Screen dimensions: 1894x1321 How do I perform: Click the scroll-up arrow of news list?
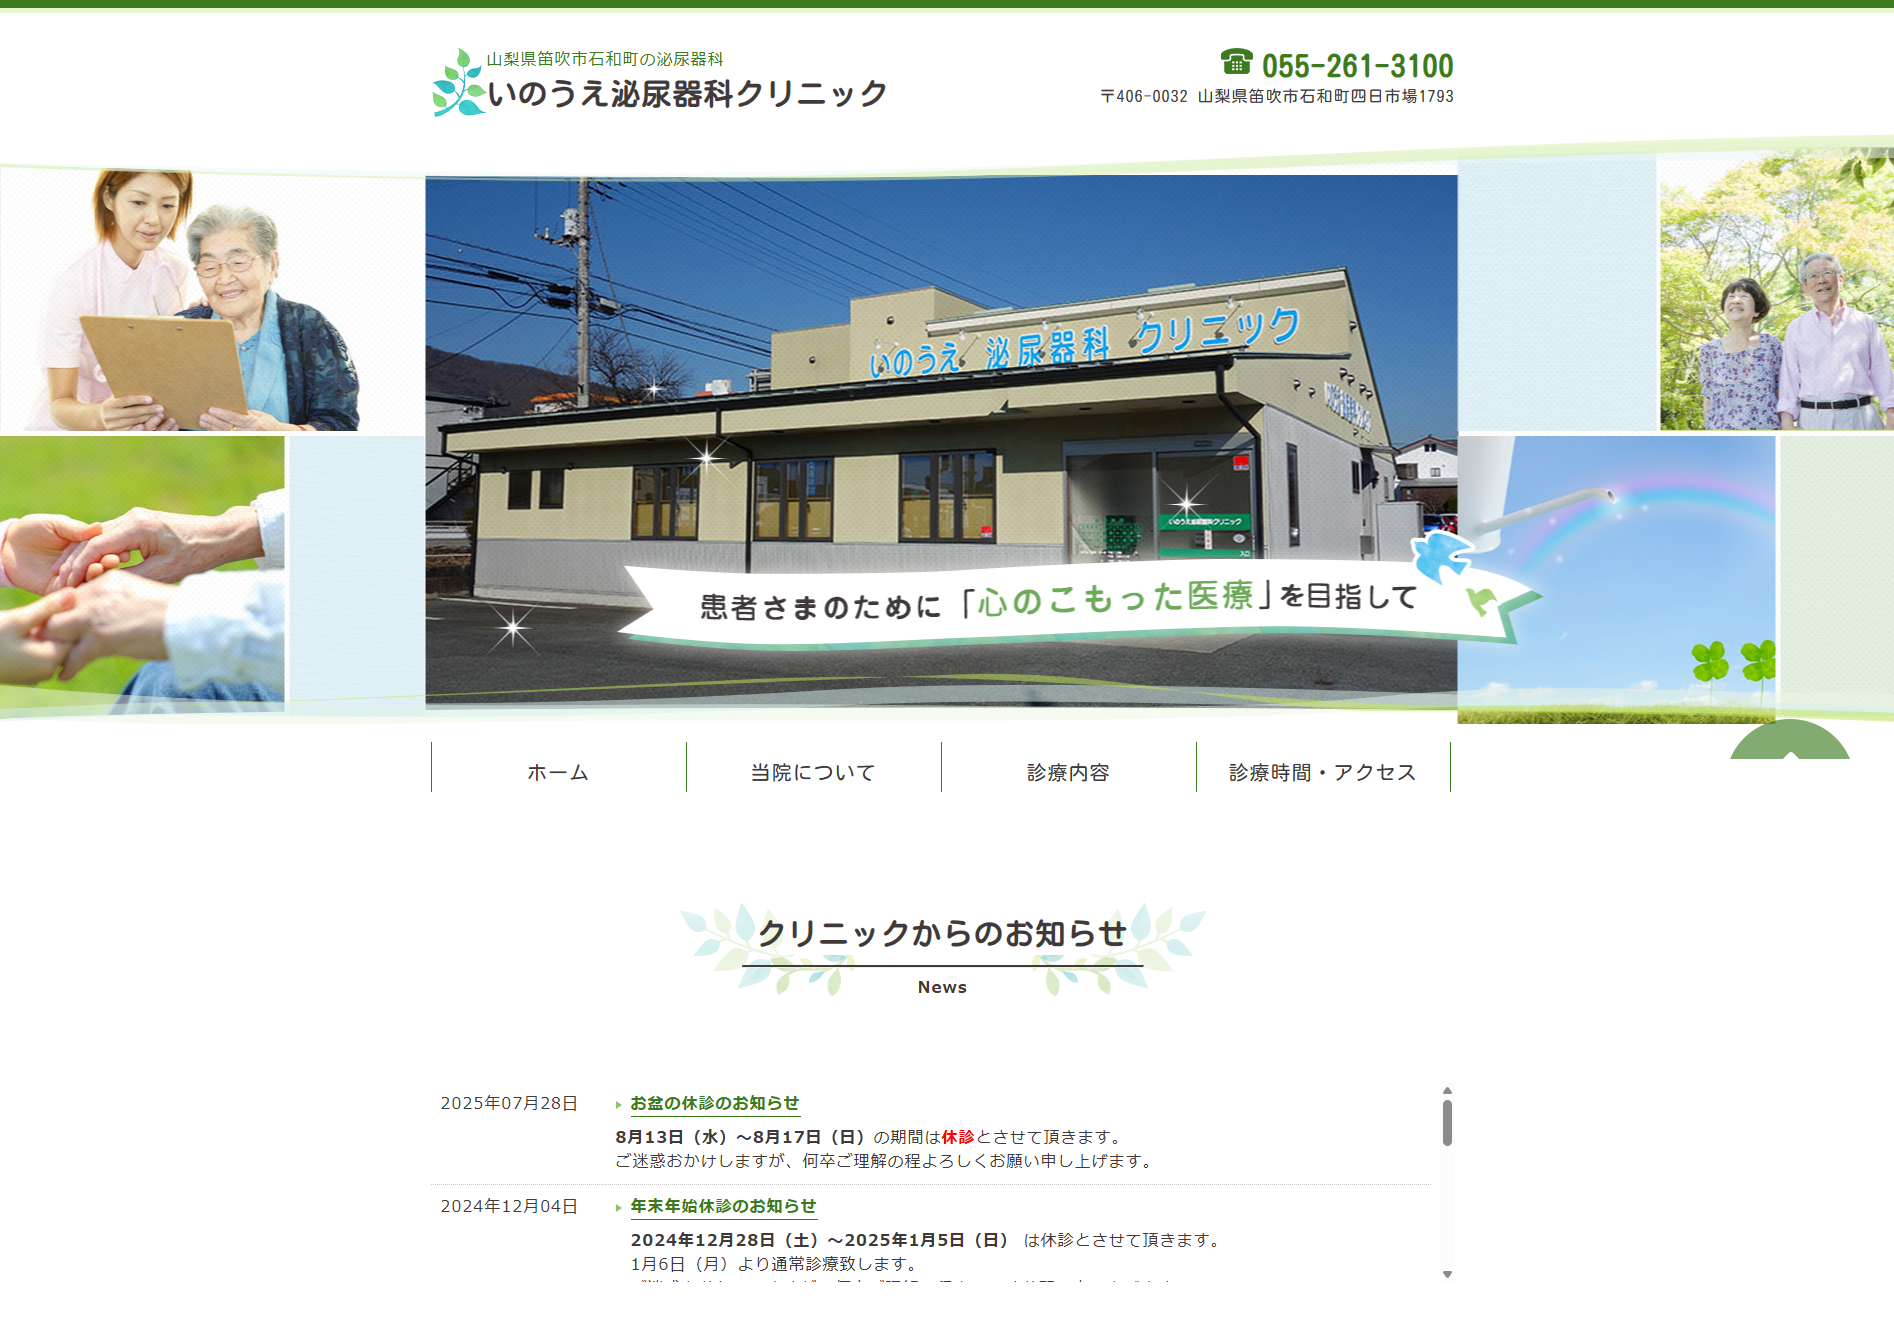click(1447, 1091)
